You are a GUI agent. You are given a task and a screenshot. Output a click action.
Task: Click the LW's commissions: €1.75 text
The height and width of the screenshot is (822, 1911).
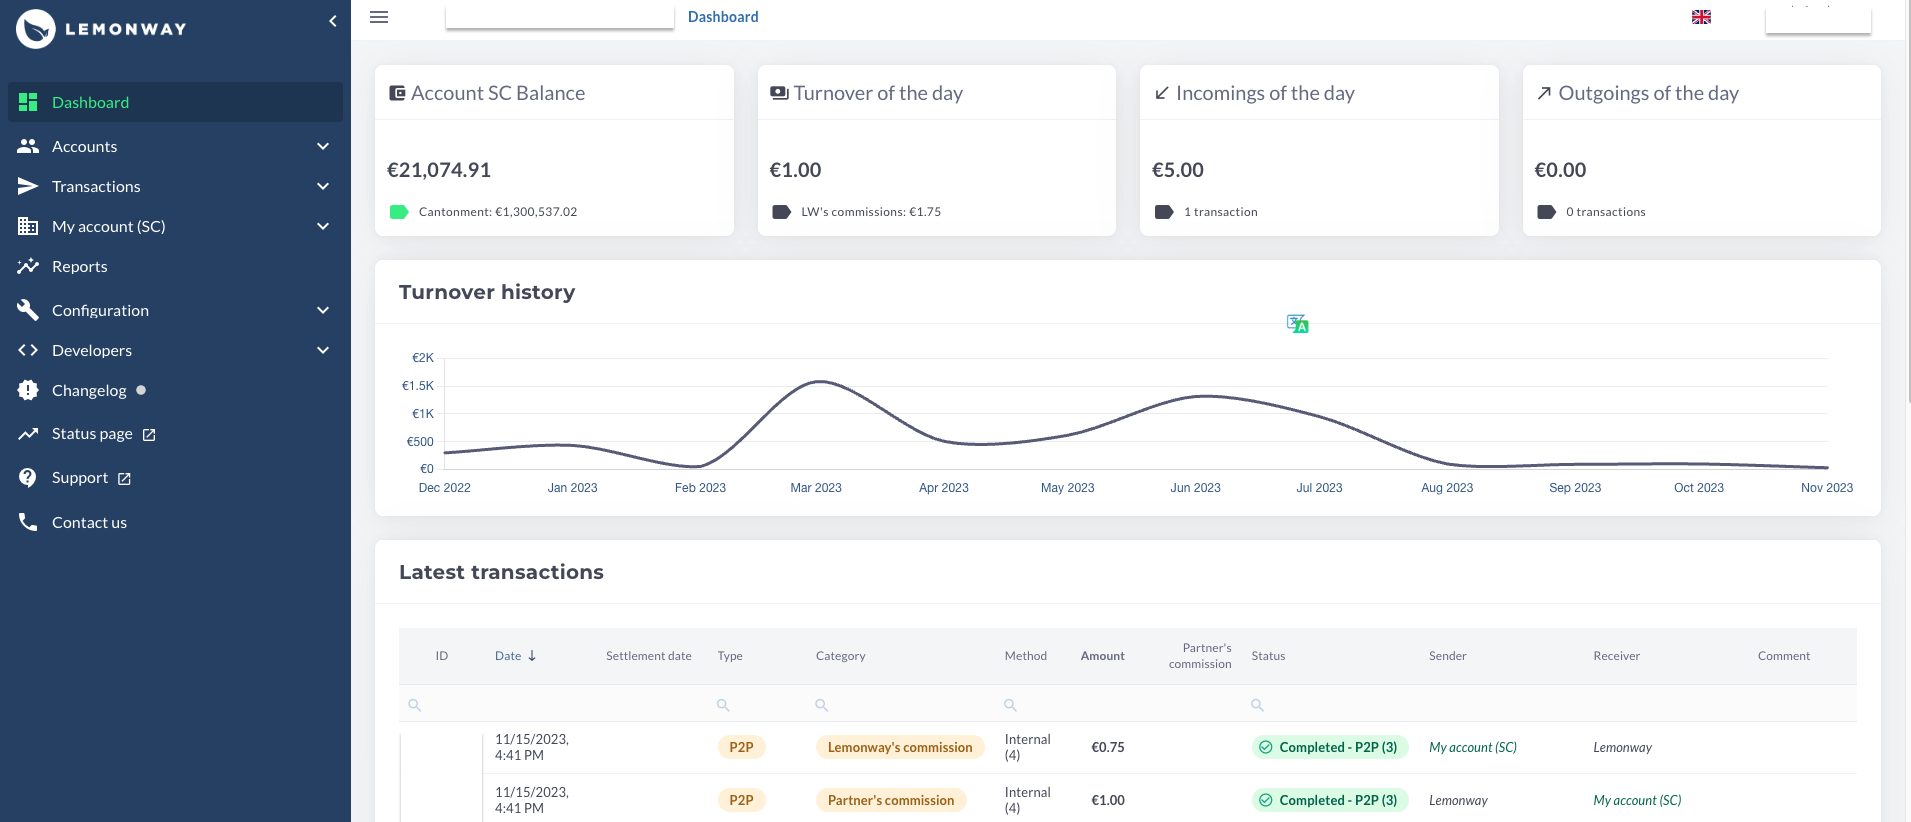pyautogui.click(x=871, y=212)
